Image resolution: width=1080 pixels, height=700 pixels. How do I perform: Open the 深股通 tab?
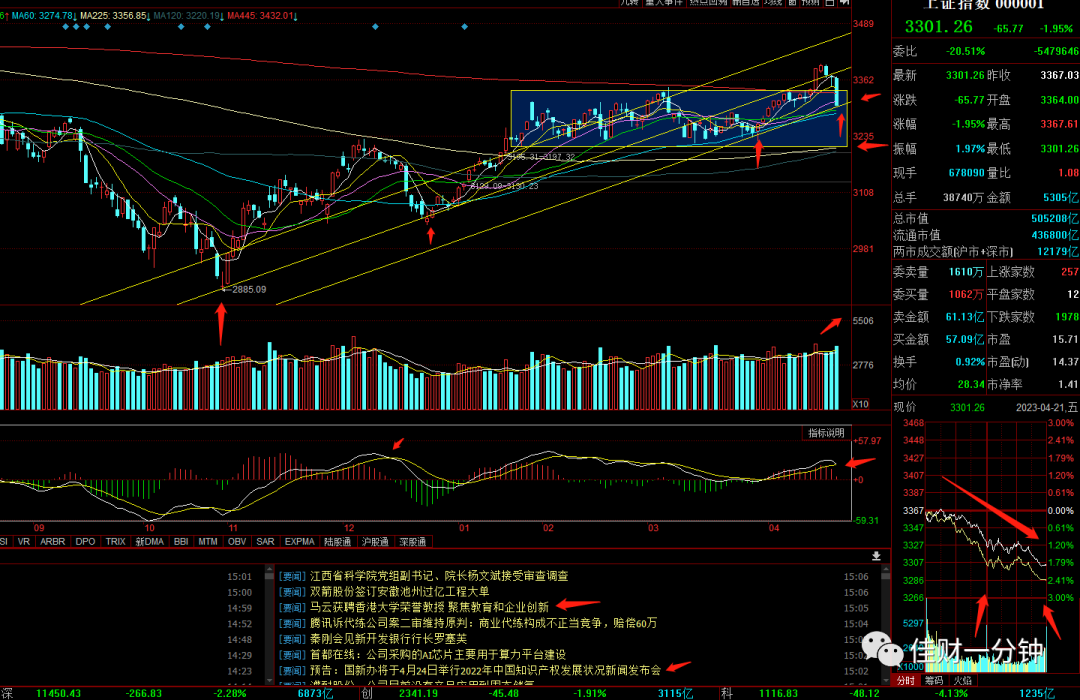(413, 542)
